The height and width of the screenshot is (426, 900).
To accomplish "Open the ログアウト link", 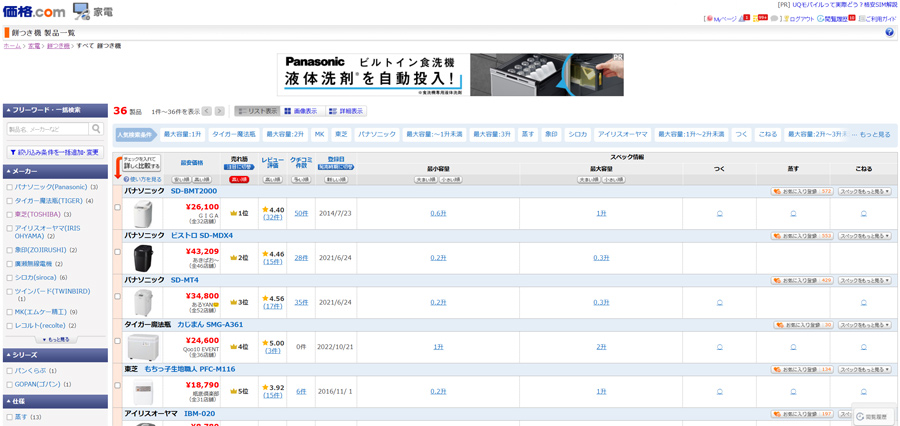I will click(x=802, y=19).
